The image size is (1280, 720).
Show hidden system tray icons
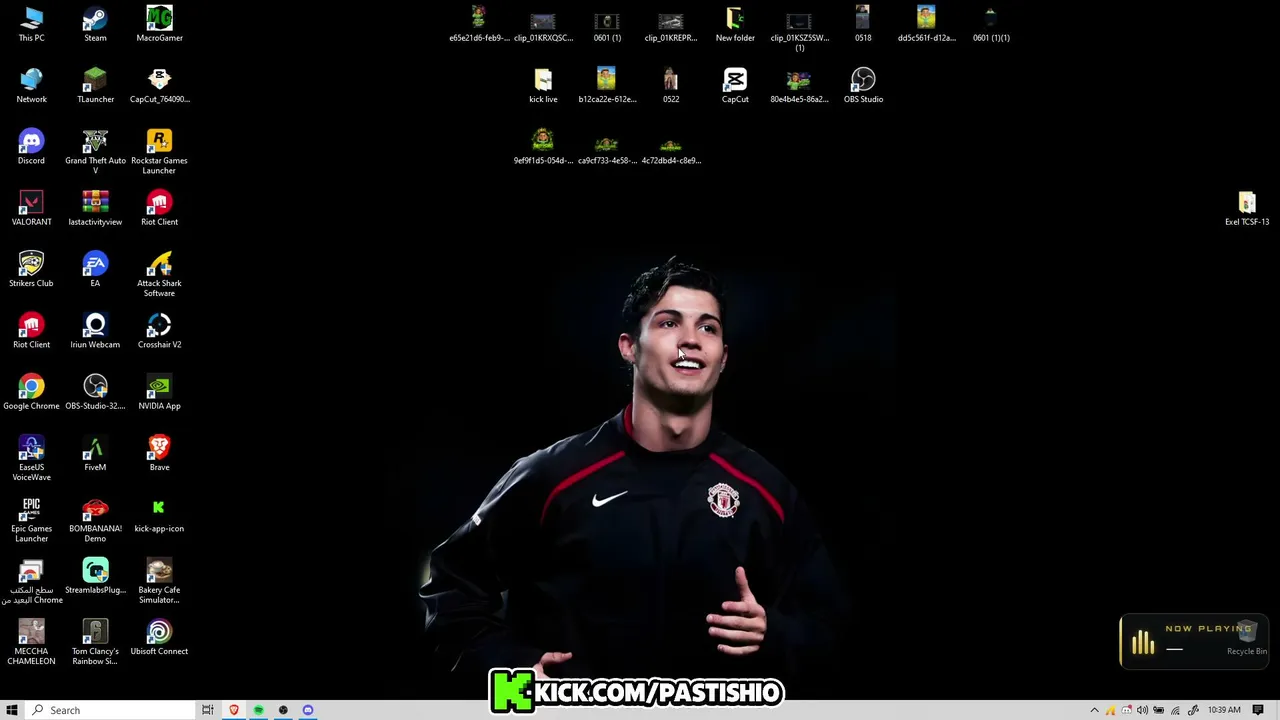(x=1094, y=710)
